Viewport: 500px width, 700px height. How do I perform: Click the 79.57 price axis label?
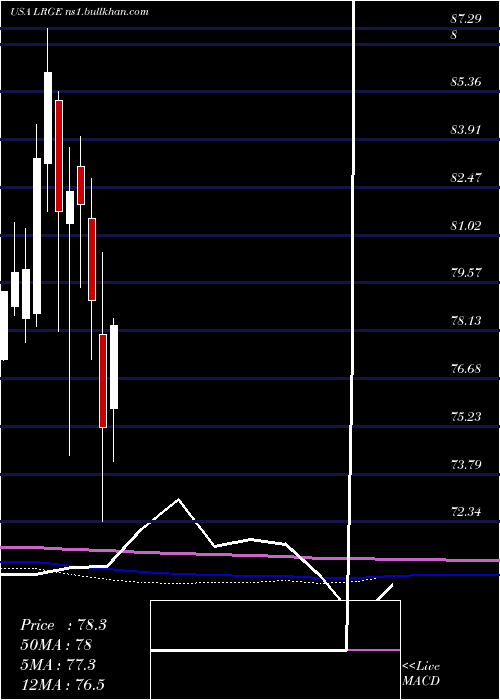click(x=466, y=273)
